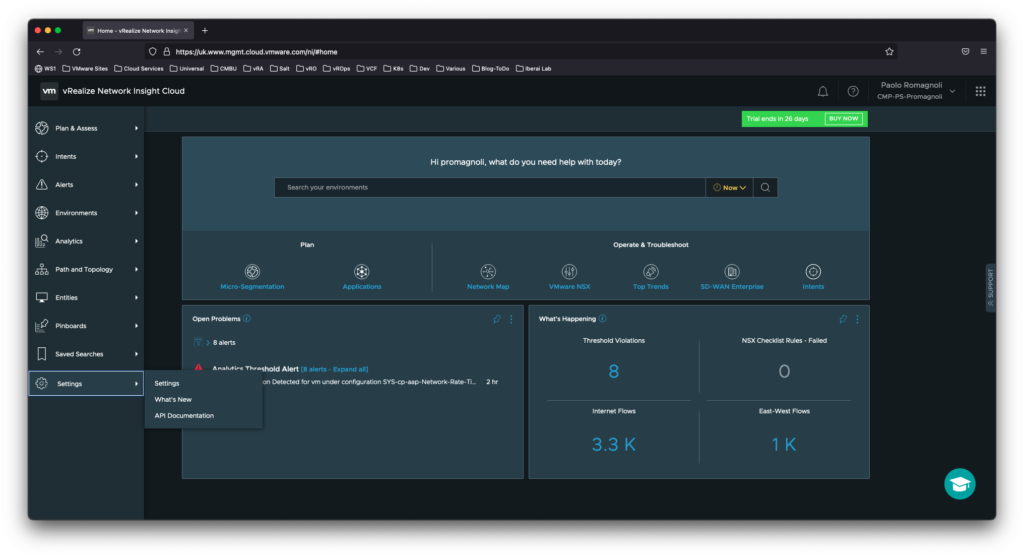Switch to the Home vRealize browser tab
This screenshot has width=1024, height=557.
138,31
